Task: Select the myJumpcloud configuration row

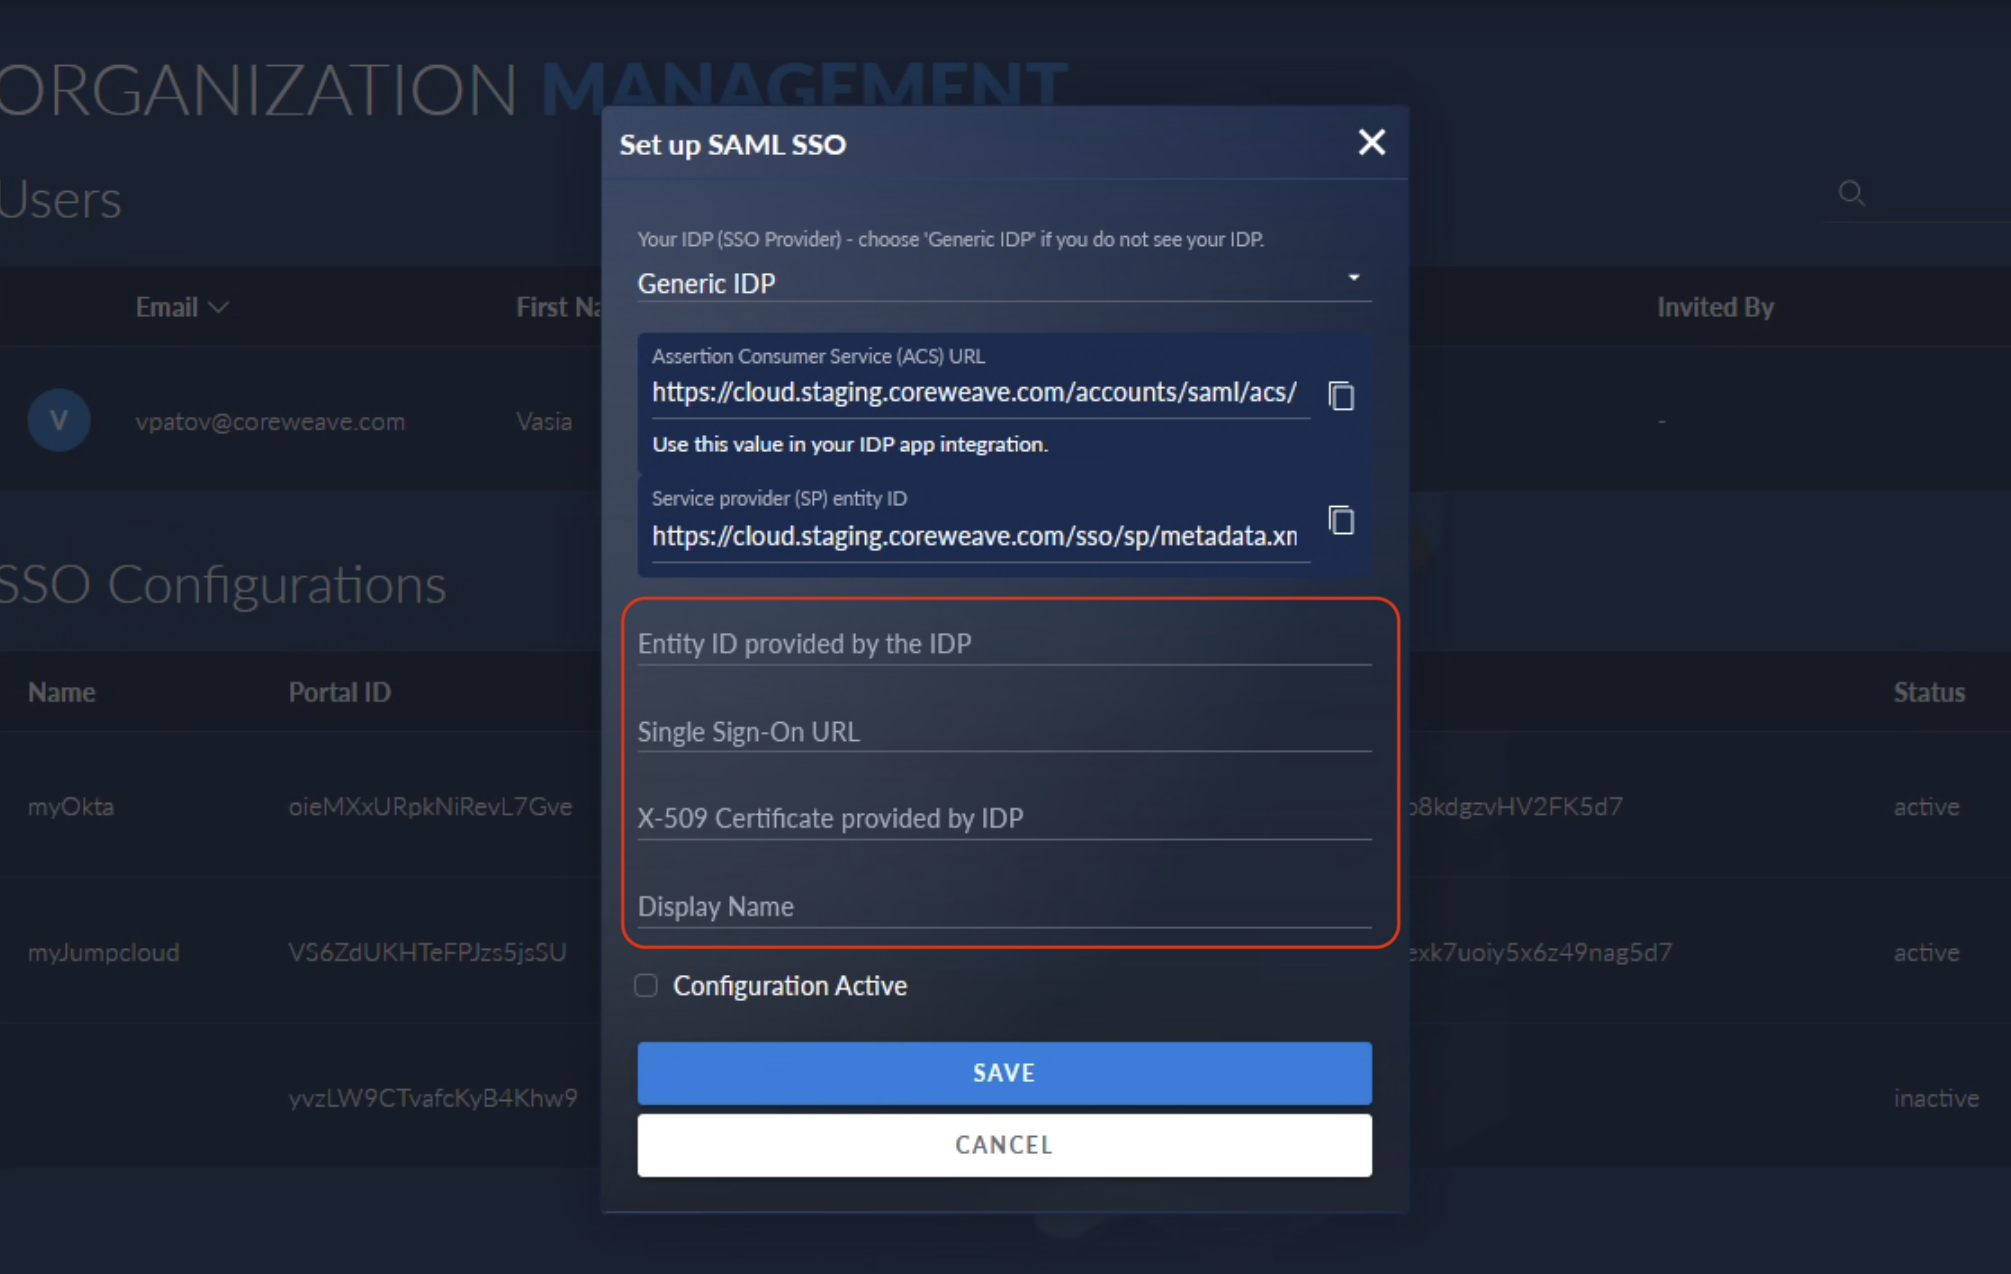Action: tap(103, 953)
